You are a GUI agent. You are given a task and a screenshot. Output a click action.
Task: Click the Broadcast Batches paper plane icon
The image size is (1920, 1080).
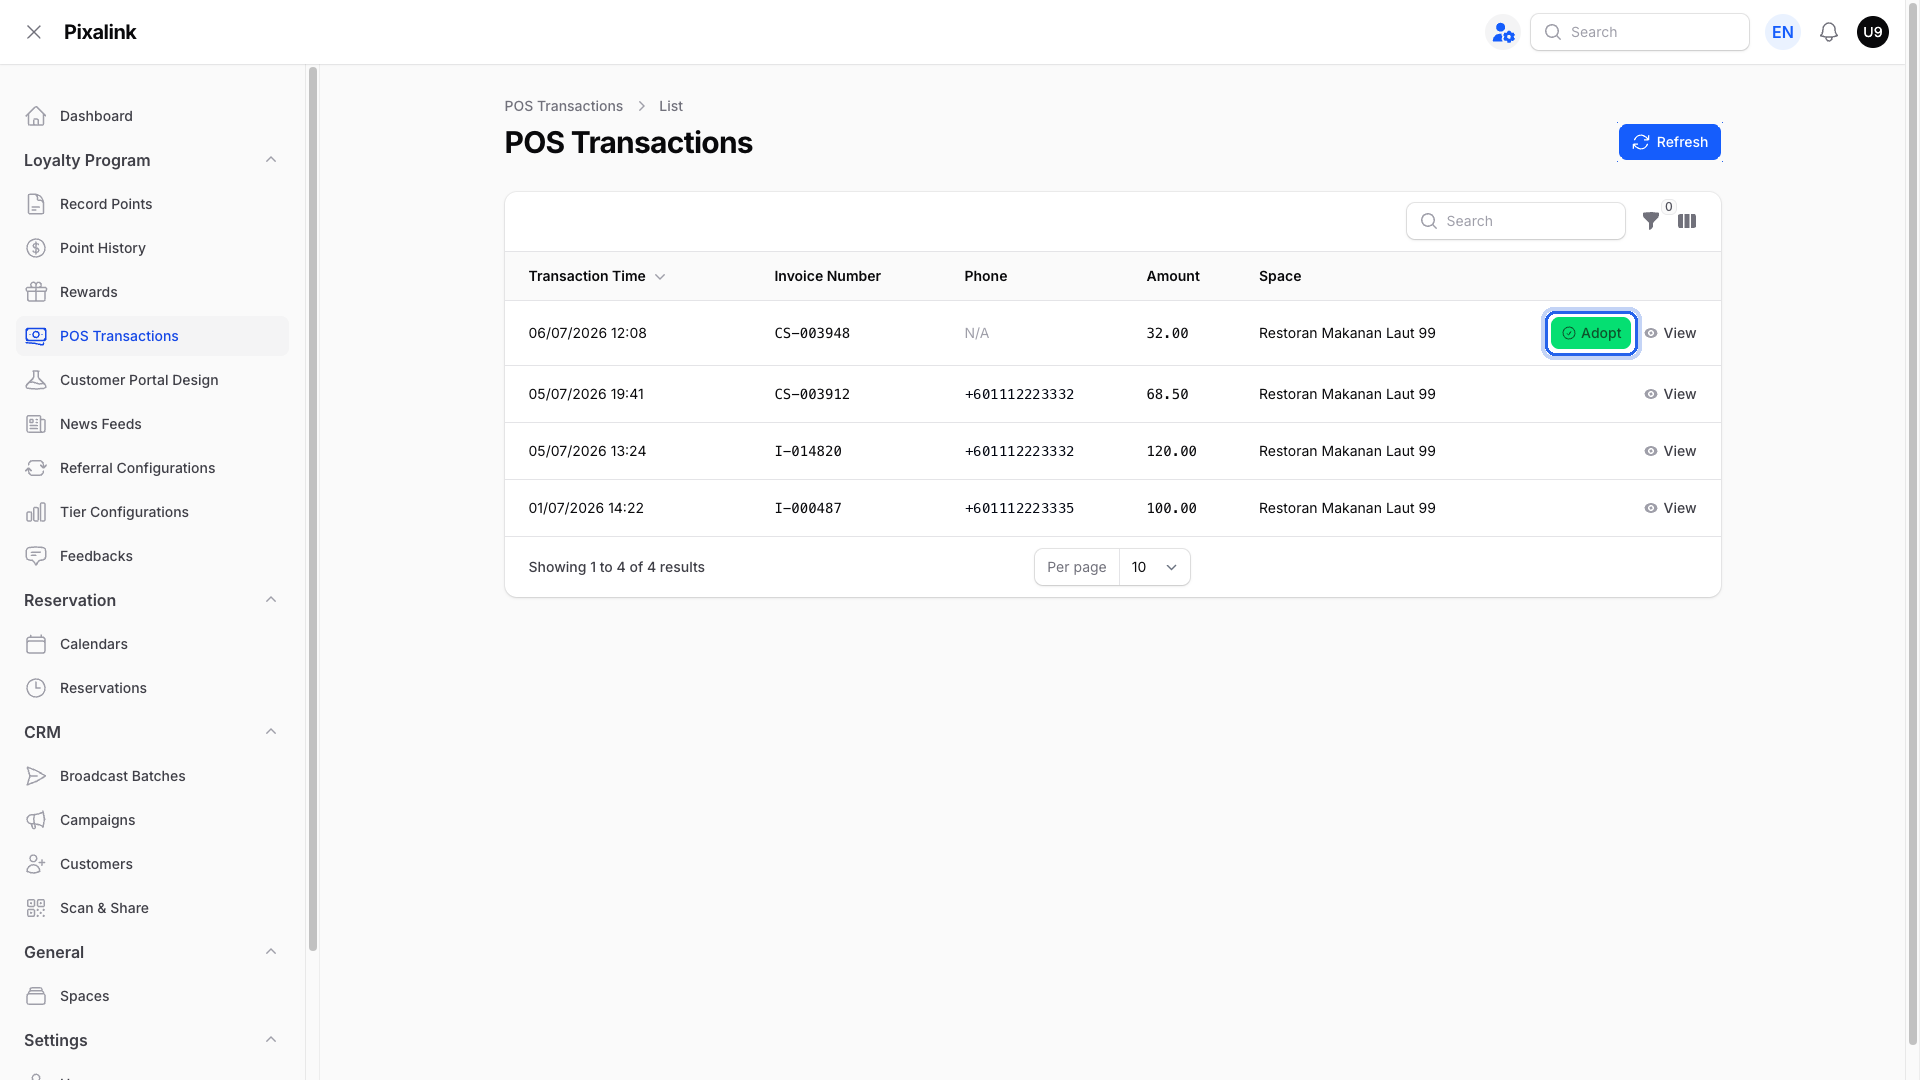coord(36,776)
